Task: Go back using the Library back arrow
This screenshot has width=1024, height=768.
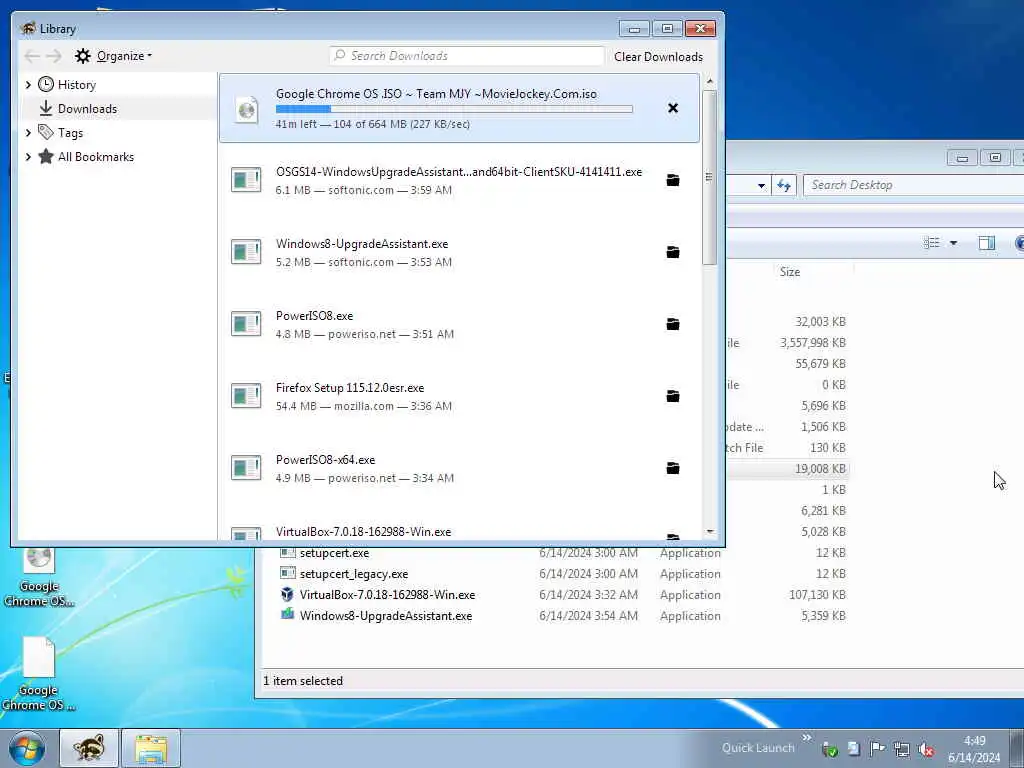Action: (x=32, y=56)
